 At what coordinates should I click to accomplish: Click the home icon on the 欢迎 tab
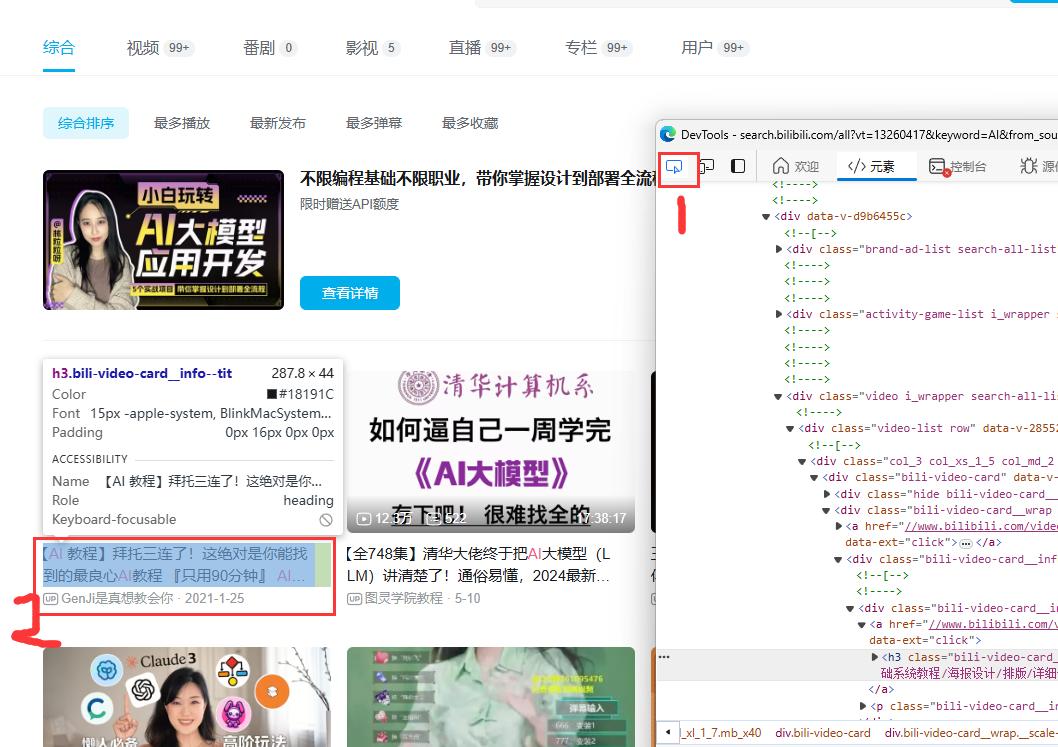coord(779,166)
